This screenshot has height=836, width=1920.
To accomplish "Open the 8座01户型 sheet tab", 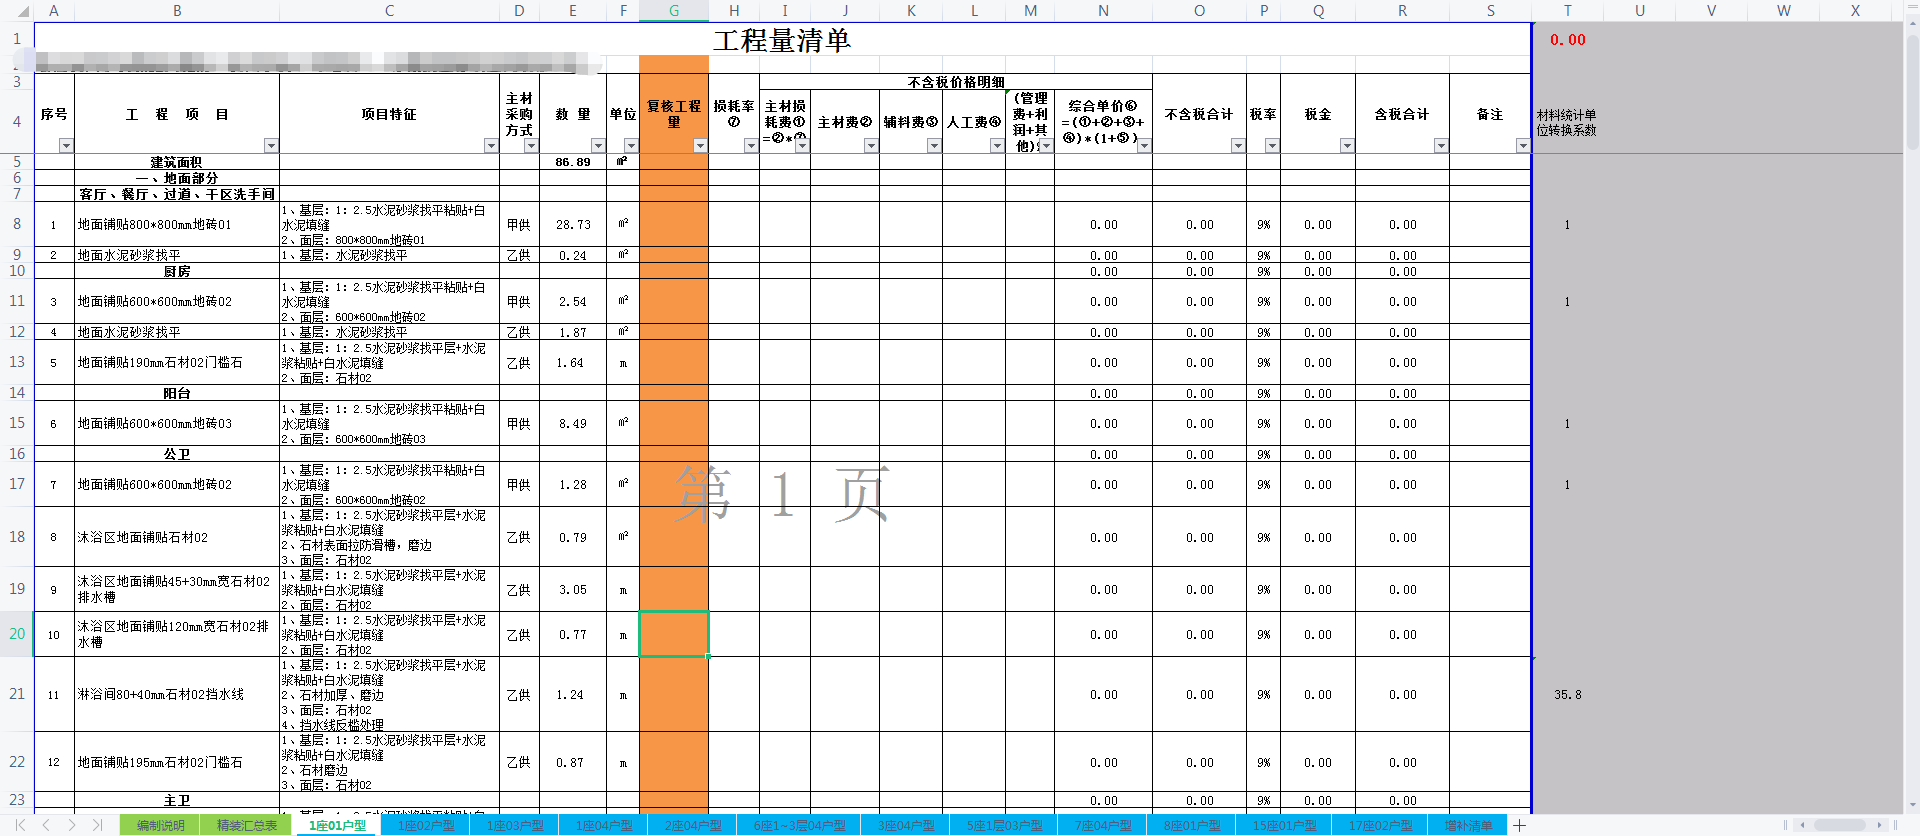I will (1192, 825).
